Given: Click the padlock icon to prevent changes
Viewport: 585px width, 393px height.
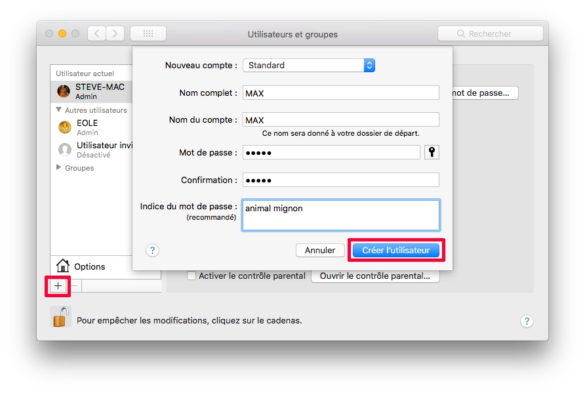Looking at the screenshot, I should coord(60,317).
